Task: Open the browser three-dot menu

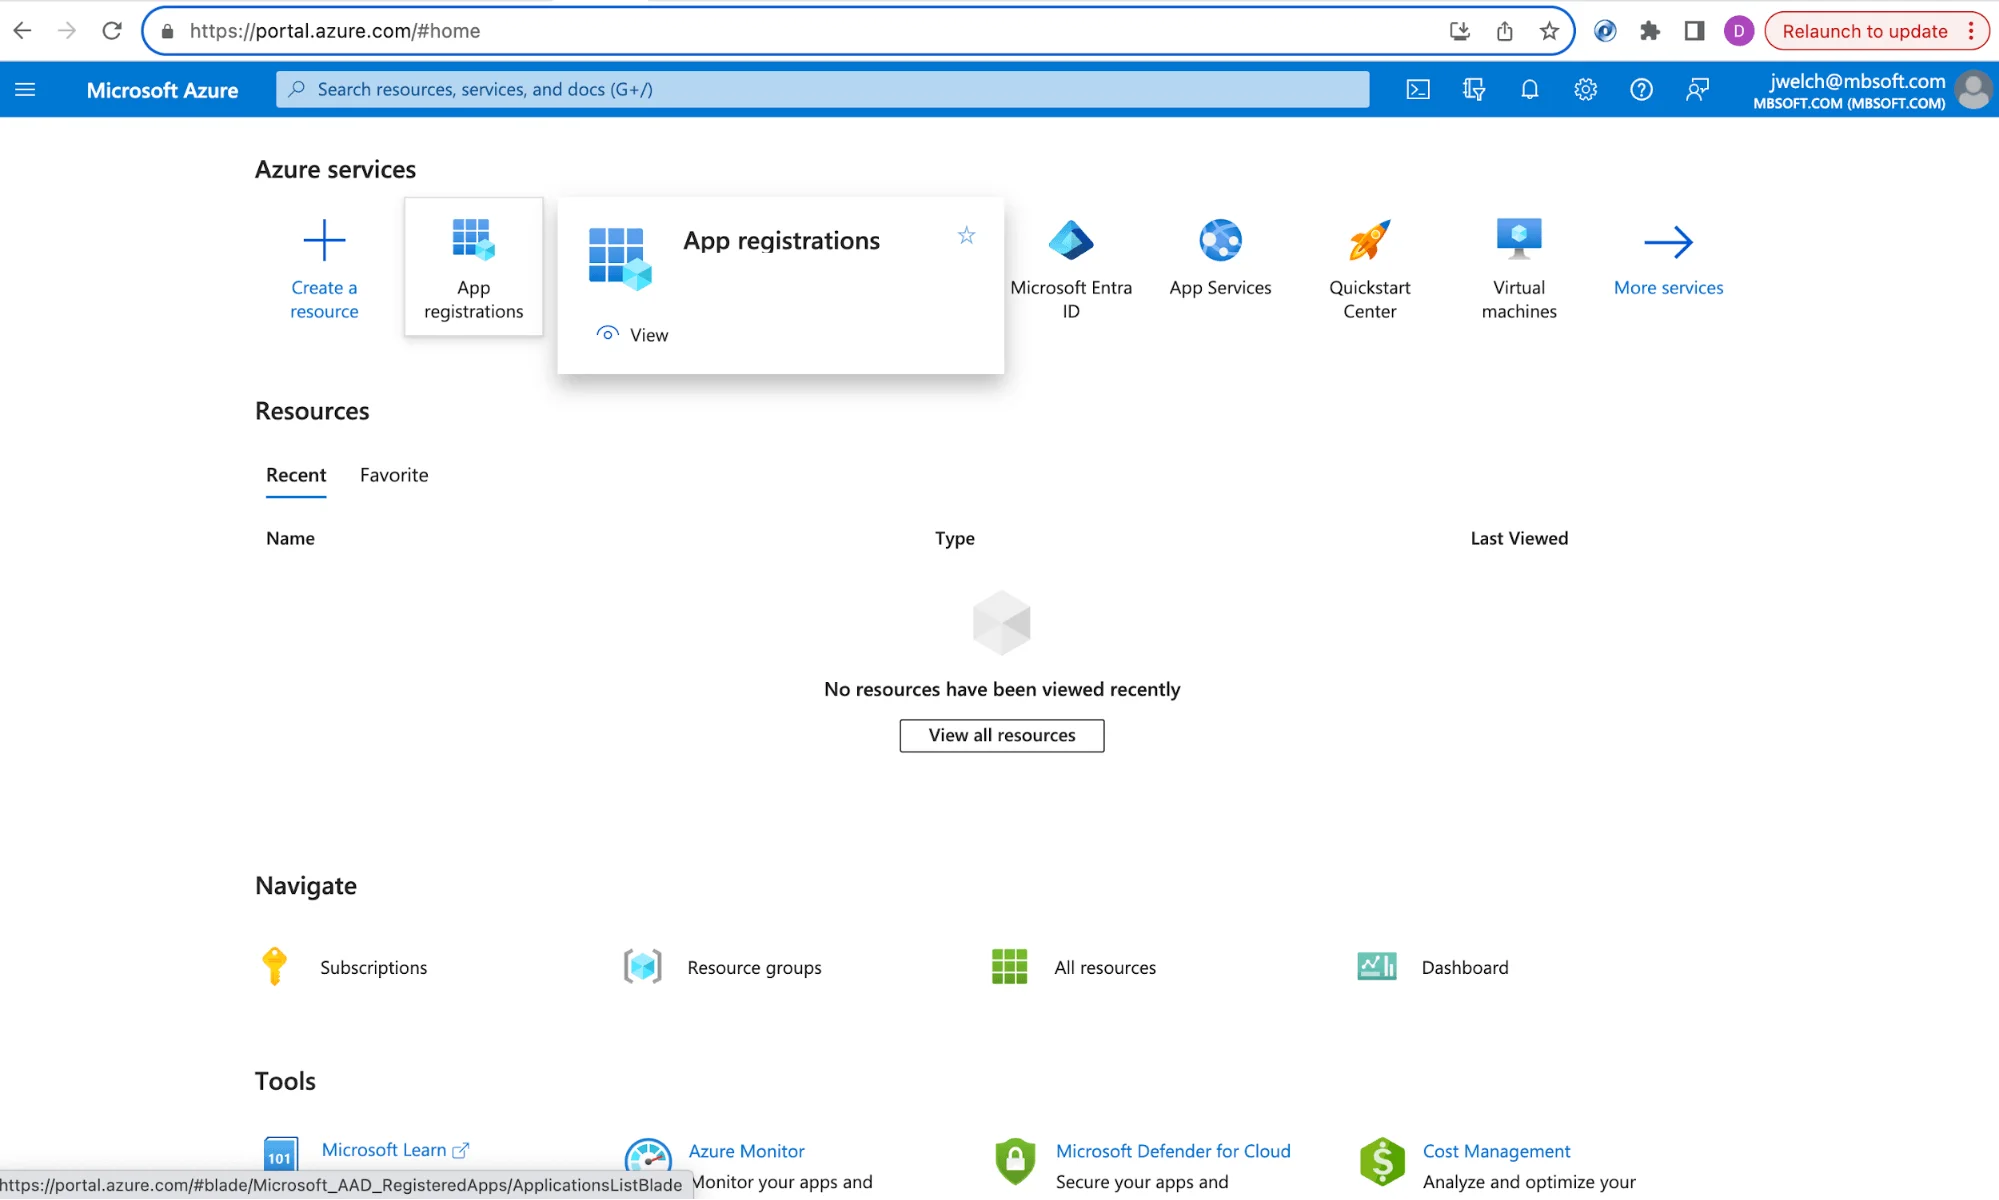Action: click(x=1971, y=31)
